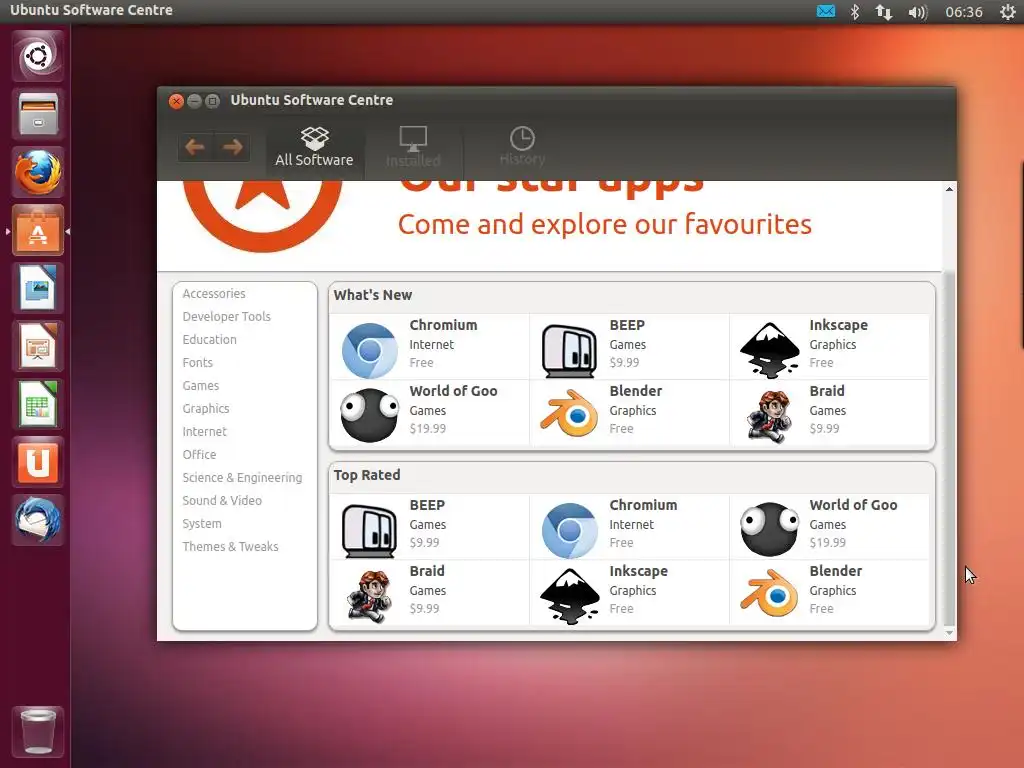Launch Firefox from the launcher

point(37,172)
